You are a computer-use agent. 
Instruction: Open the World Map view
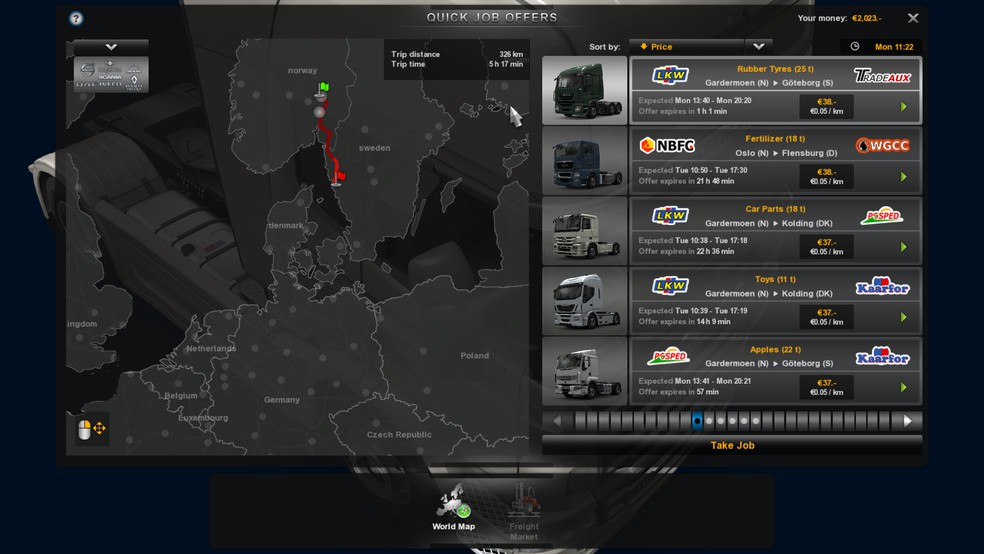[x=453, y=507]
